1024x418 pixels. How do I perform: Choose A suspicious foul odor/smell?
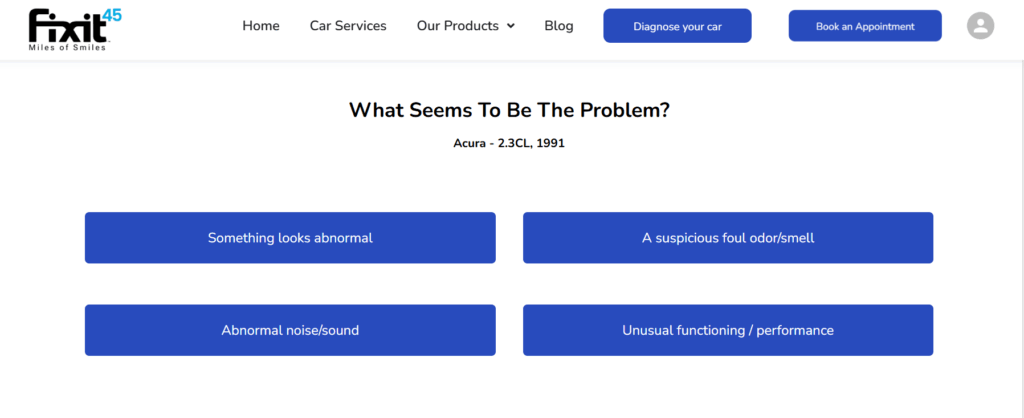coord(728,238)
